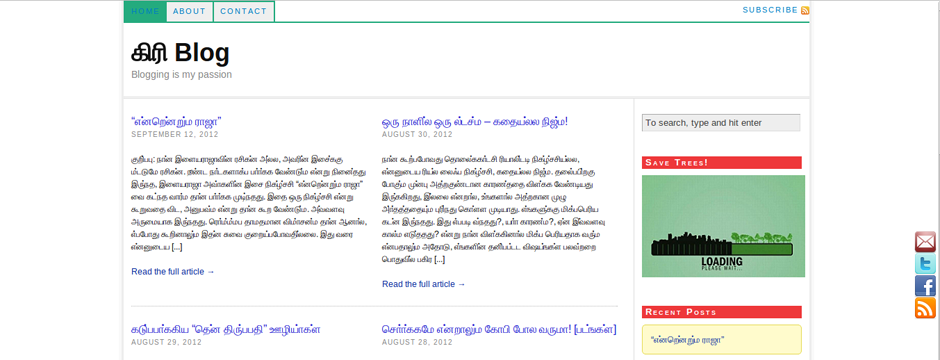This screenshot has height=360, width=940.
Task: Open first link in the Recent Posts box
Action: [688, 339]
